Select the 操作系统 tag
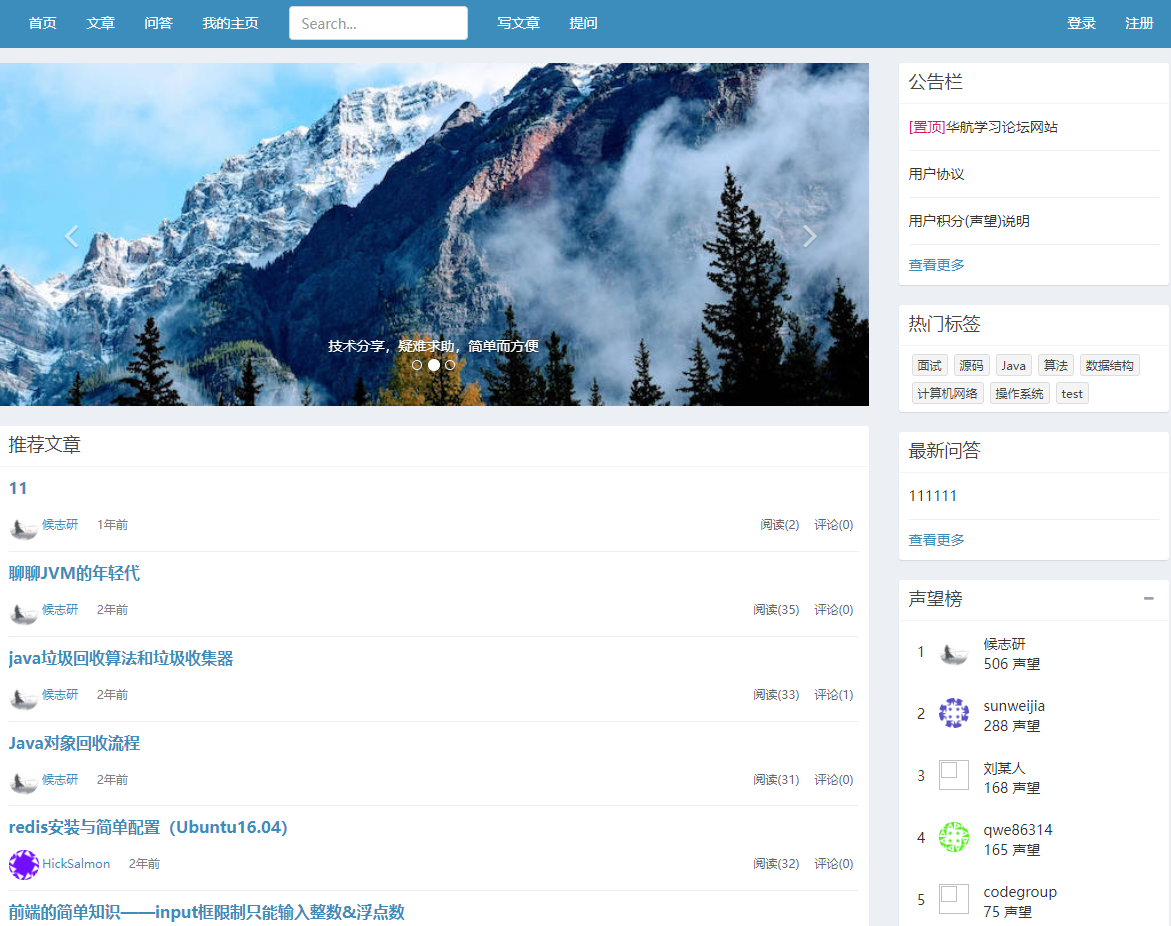 [x=1019, y=394]
